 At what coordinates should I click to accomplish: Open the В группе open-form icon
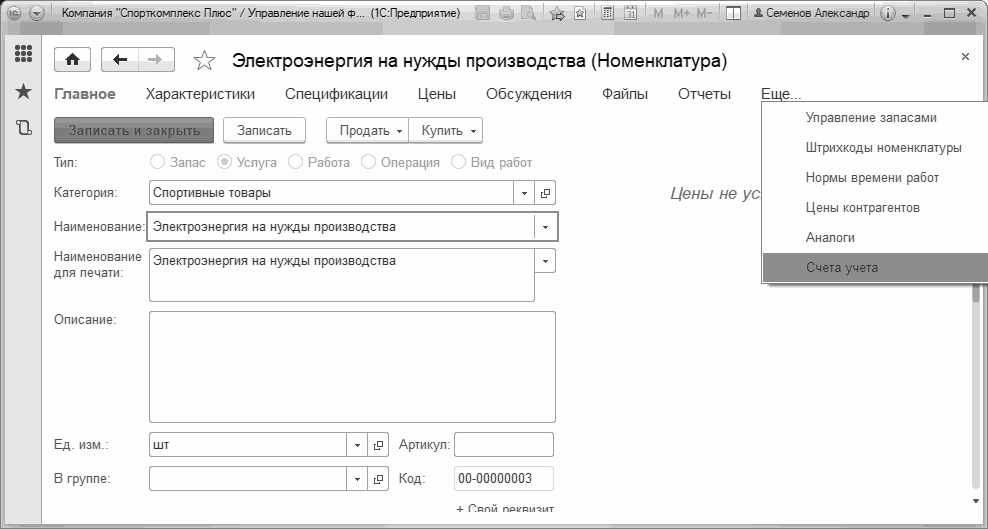click(x=378, y=479)
